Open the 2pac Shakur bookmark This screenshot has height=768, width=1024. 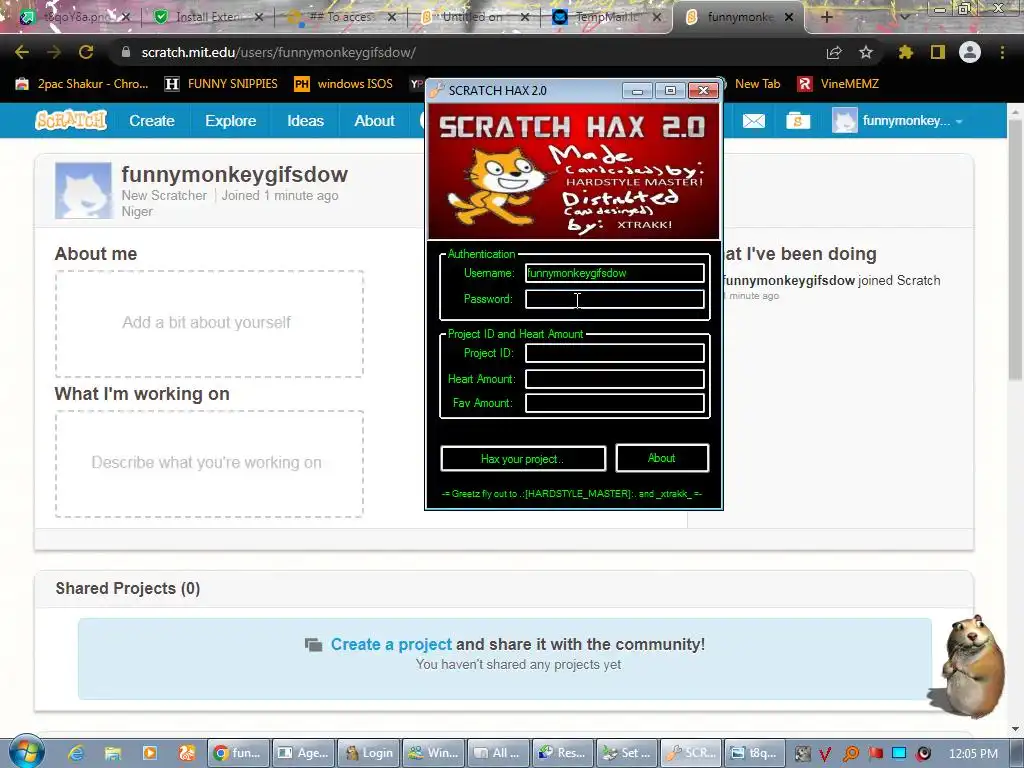[x=82, y=84]
